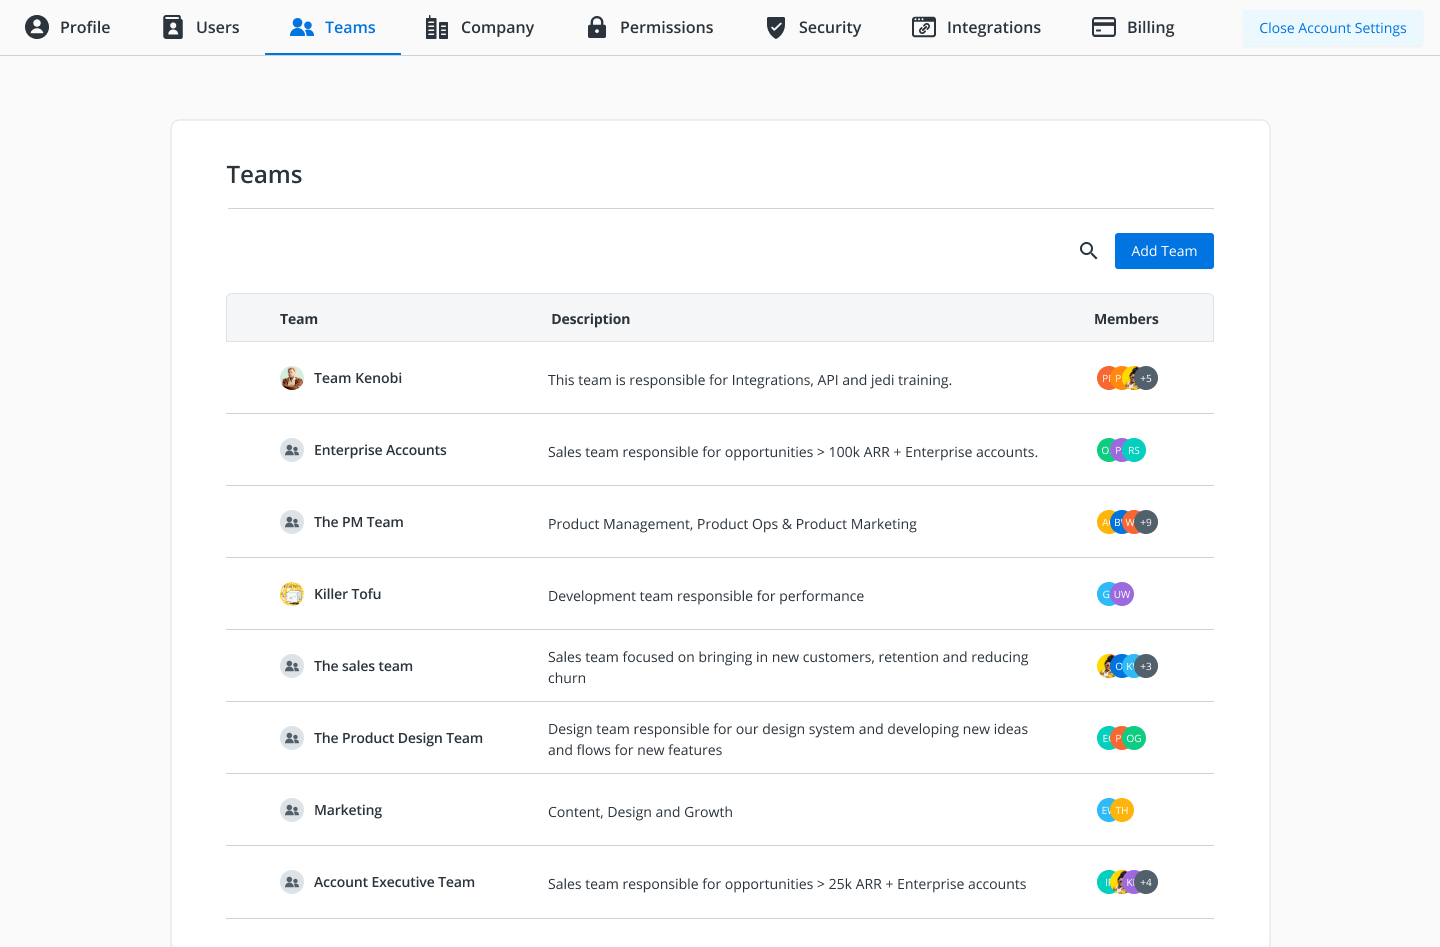The width and height of the screenshot is (1440, 947).
Task: Open the Profile icon in the top nav
Action: tap(37, 27)
